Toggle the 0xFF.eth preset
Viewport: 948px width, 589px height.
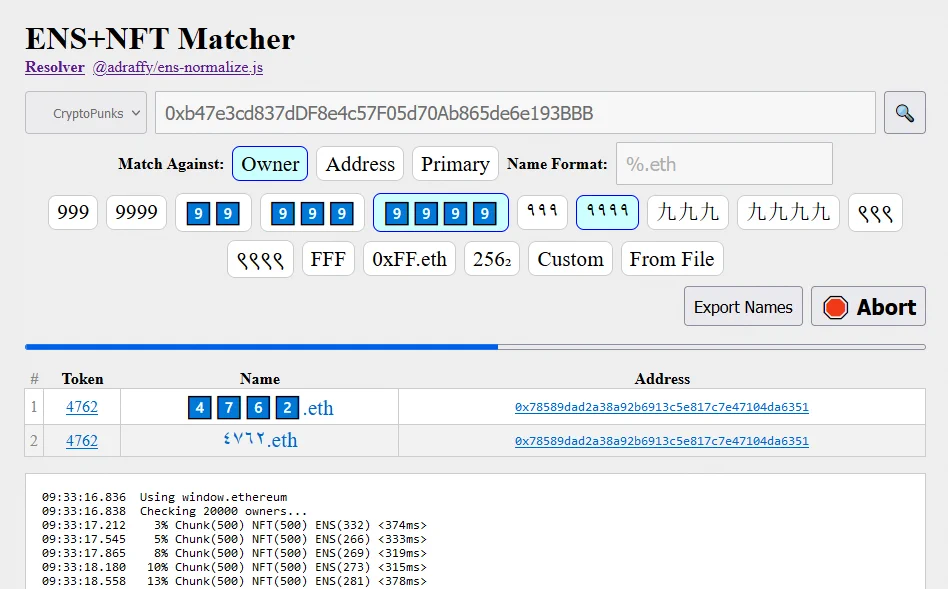click(x=409, y=259)
